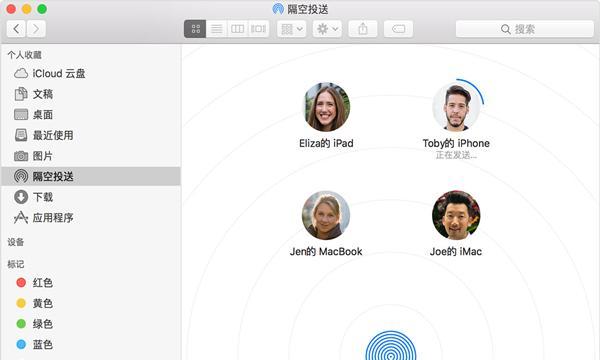Select 图片 in the sidebar
Screen dimensions: 600x360
[91, 156]
